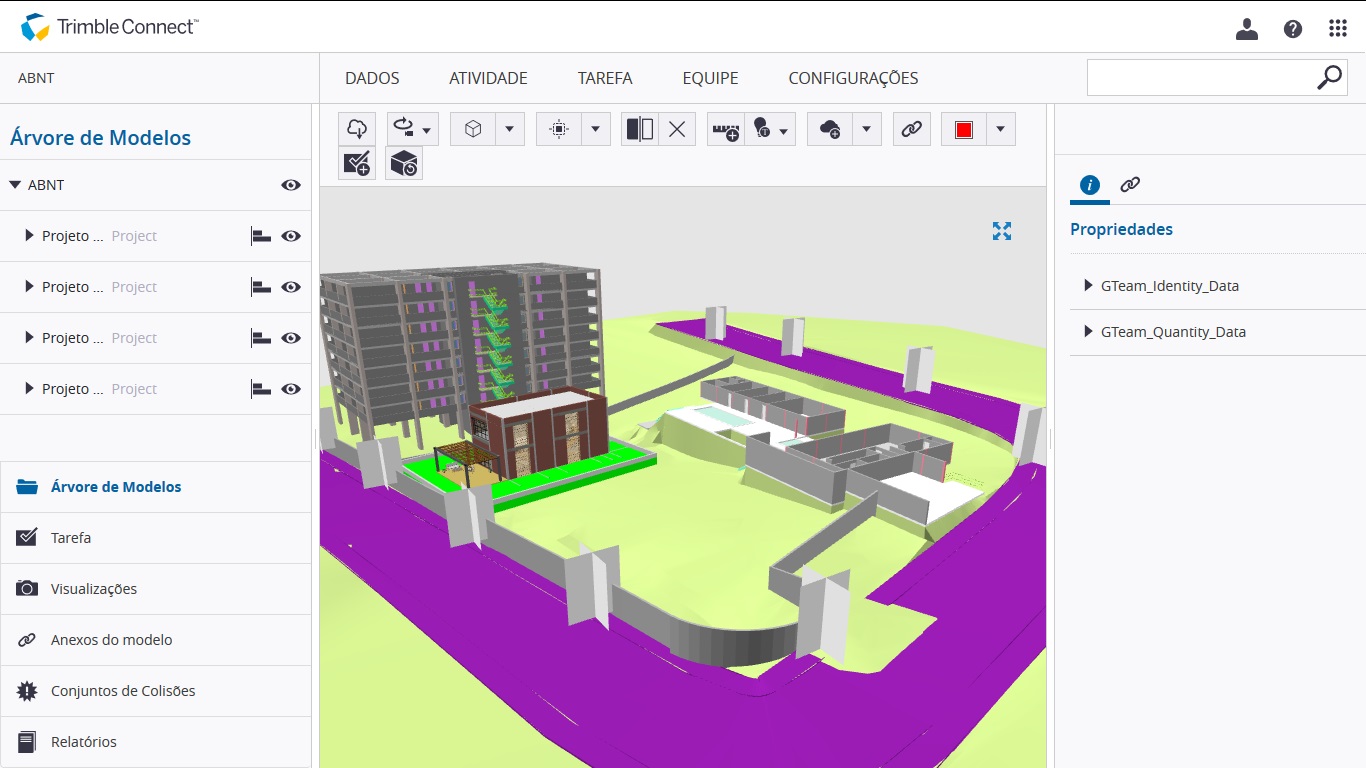Open Visualizações in the side menu
The image size is (1366, 768).
click(156, 589)
